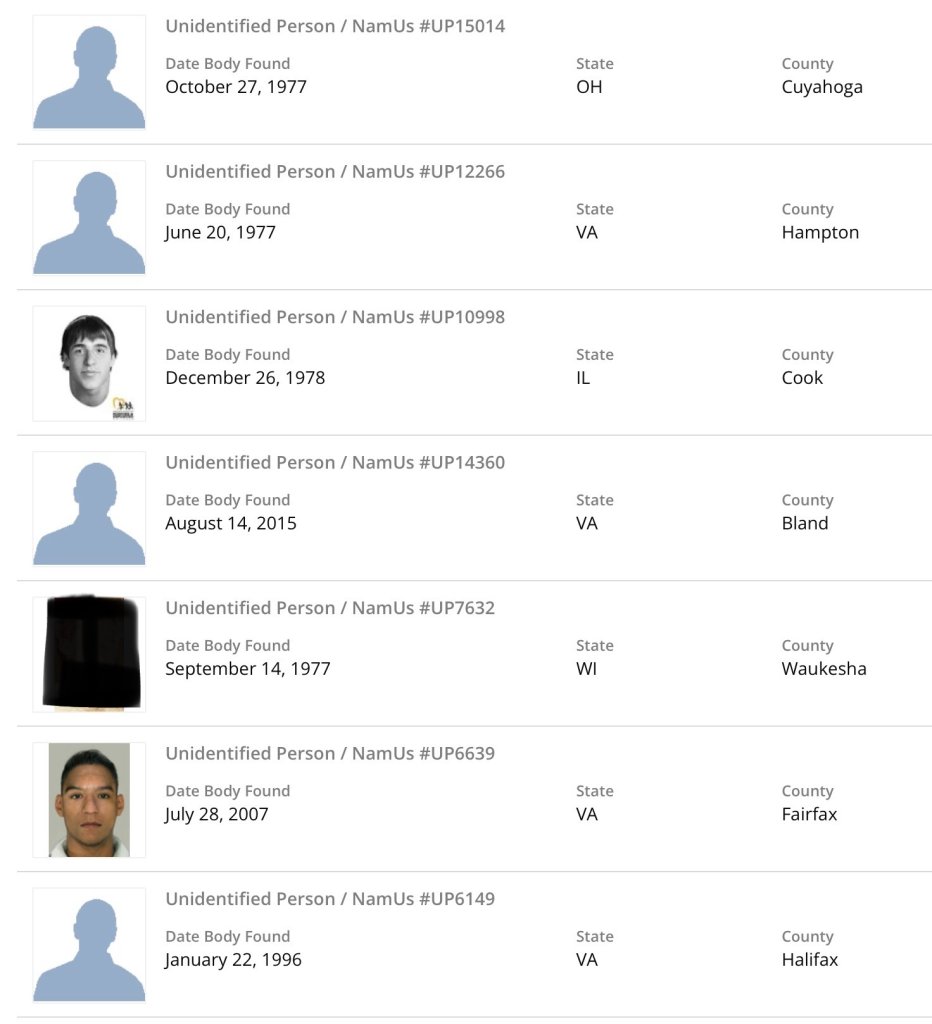This screenshot has height=1024, width=932.
Task: Click the placeholder avatar beside #UP6149
Action: (x=89, y=945)
